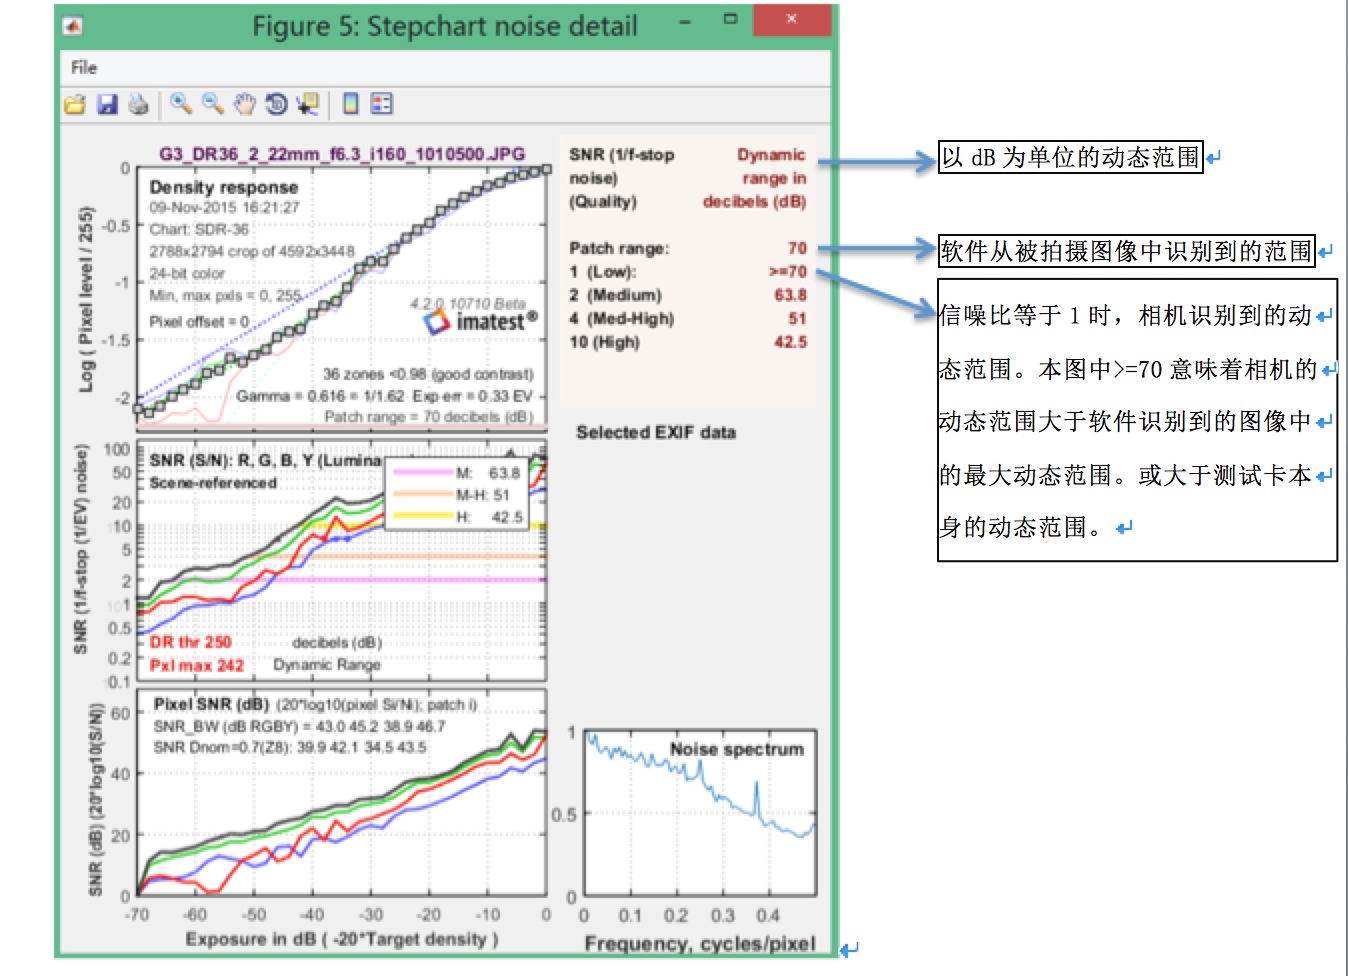Click the magenta M: 63.8 legend line
The width and height of the screenshot is (1348, 976).
click(x=423, y=473)
